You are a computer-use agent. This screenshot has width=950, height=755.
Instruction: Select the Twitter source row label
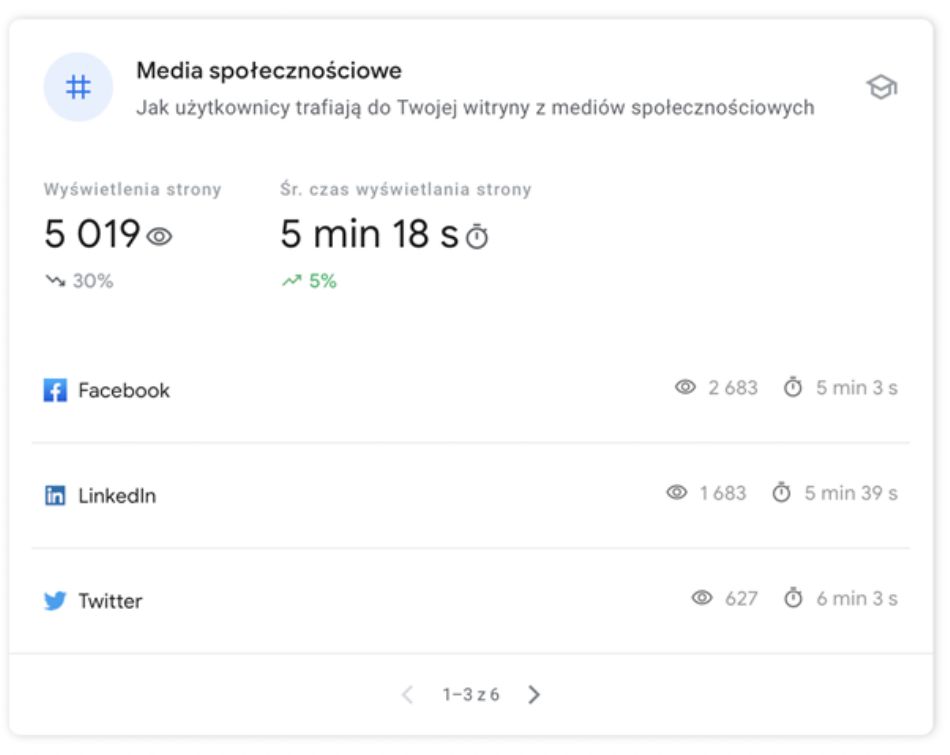(x=110, y=601)
